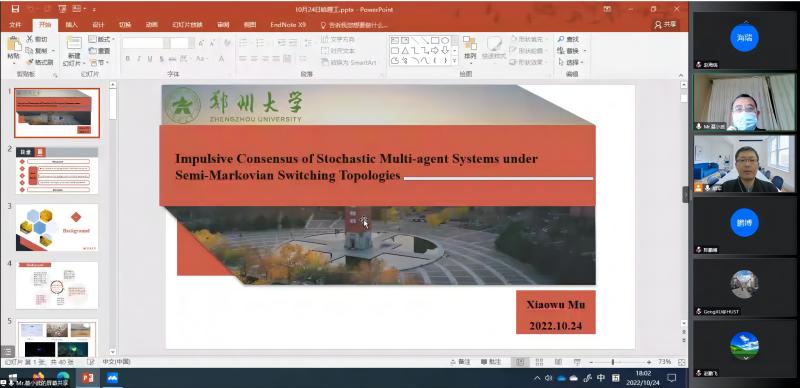Toggle Normal view in the status bar
Screen dimensions: 800x388
[x=520, y=362]
